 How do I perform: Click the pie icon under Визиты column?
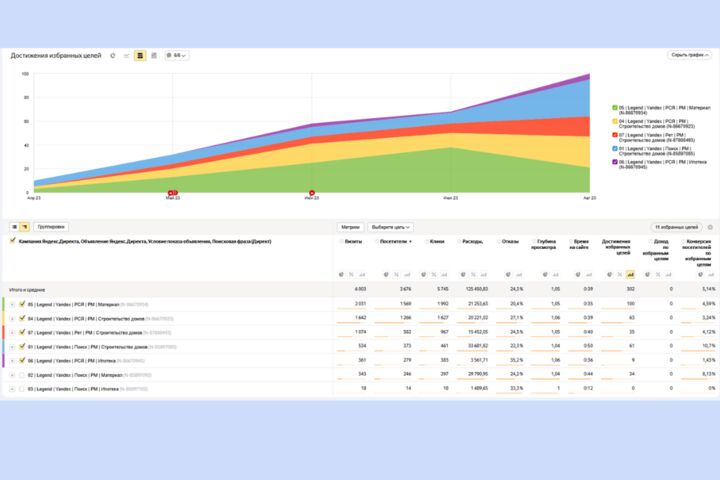[x=341, y=275]
